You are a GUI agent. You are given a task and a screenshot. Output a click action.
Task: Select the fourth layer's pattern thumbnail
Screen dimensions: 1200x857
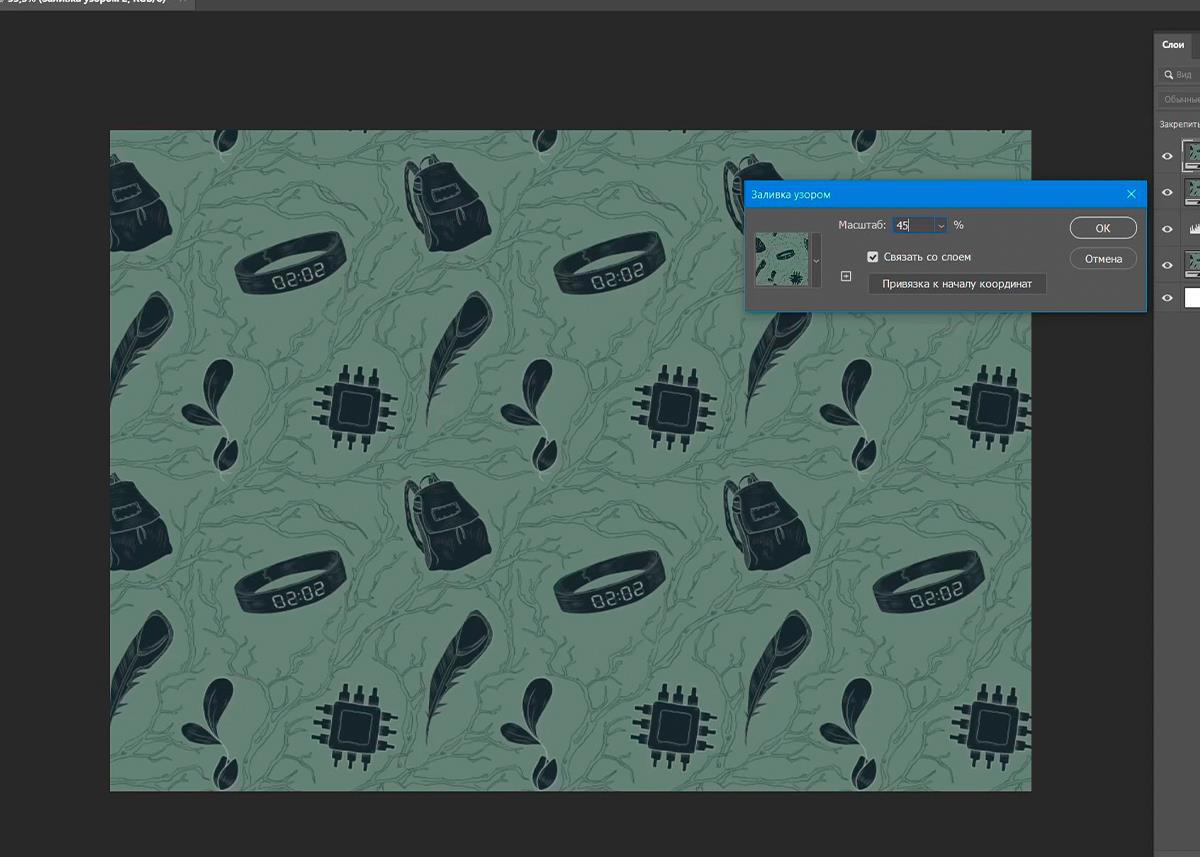[1192, 264]
